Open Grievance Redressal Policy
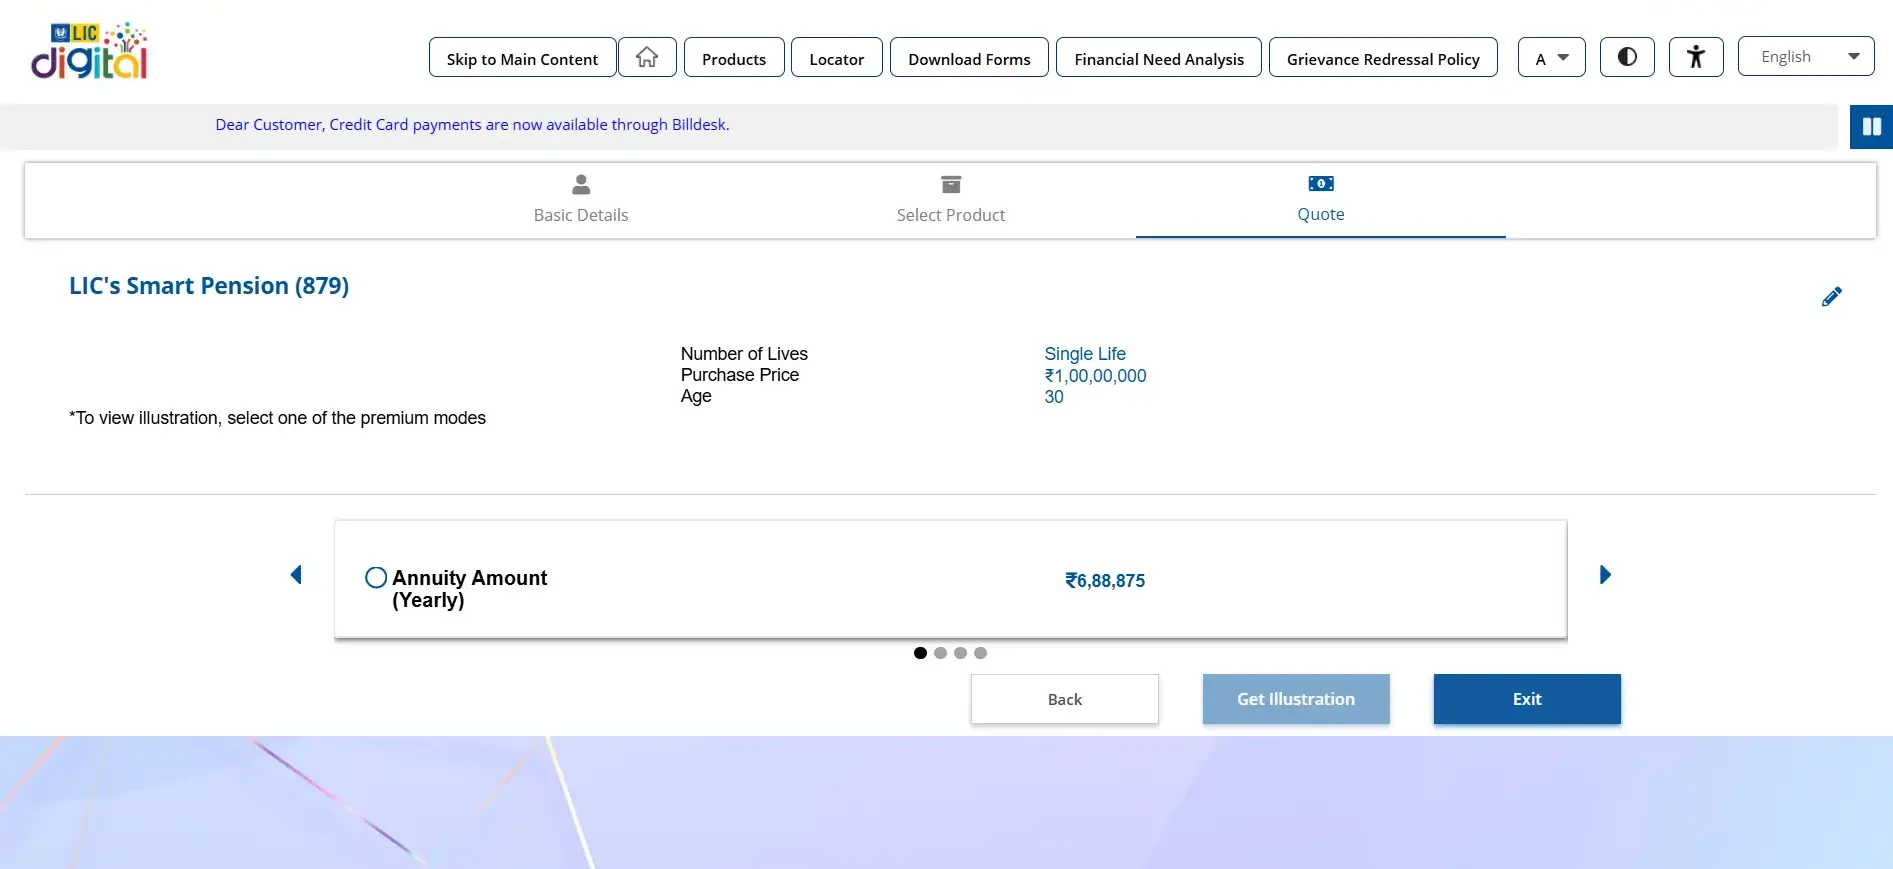The width and height of the screenshot is (1893, 869). point(1383,57)
